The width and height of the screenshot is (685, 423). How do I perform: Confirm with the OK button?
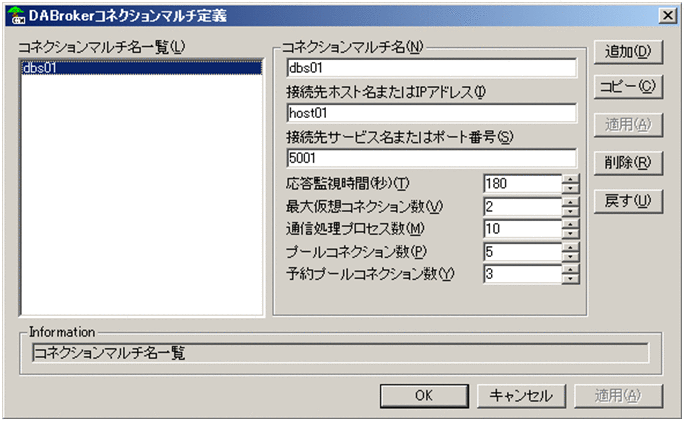coord(423,395)
